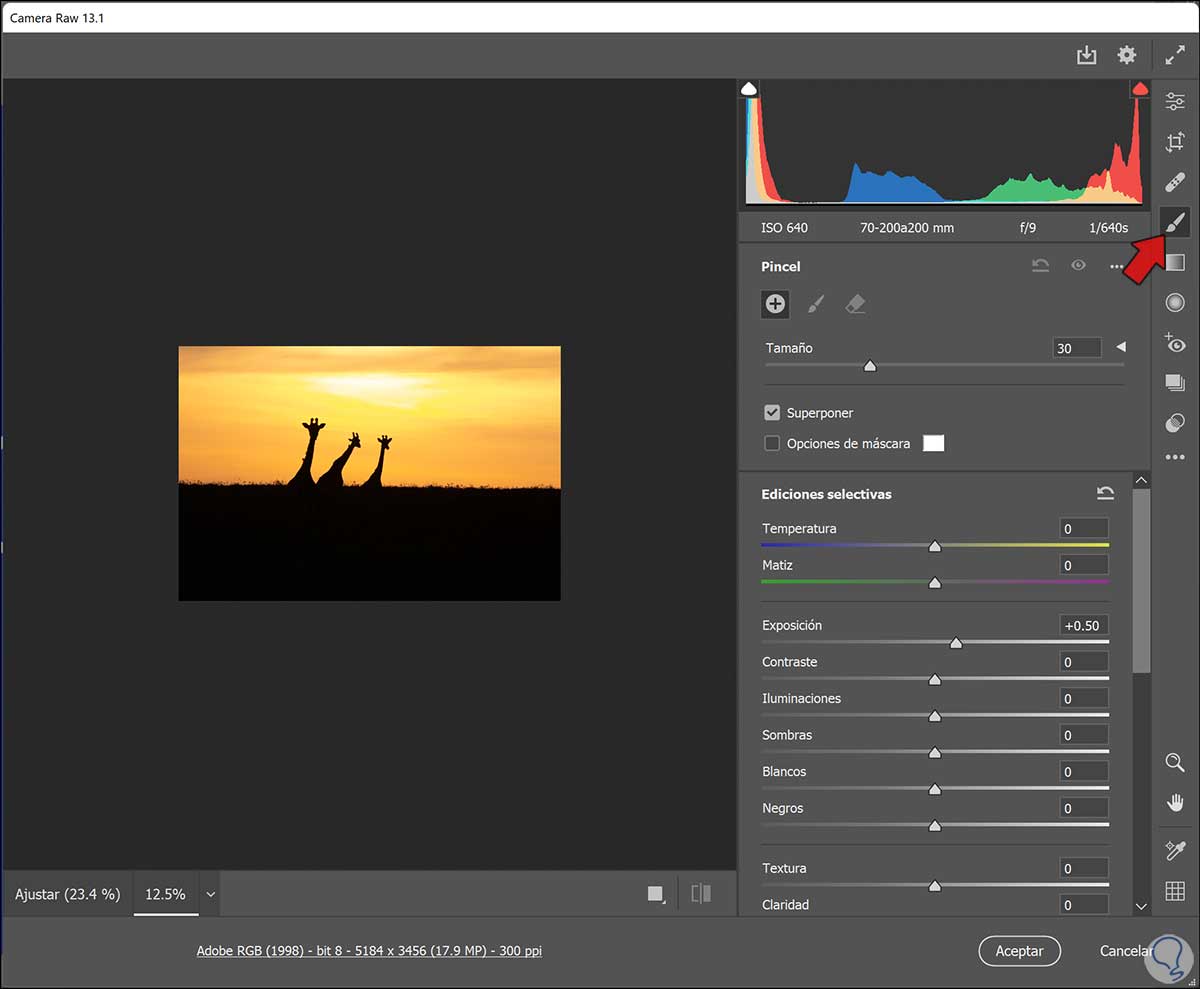Image resolution: width=1200 pixels, height=989 pixels.
Task: Open Adobe RGB workflow options link
Action: (x=369, y=951)
